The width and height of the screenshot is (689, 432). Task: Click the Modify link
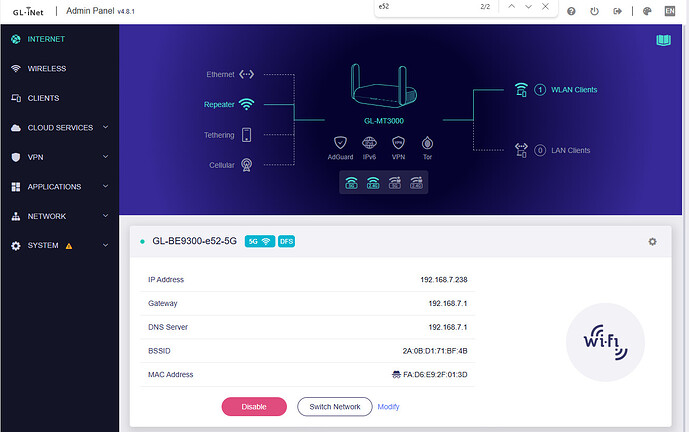point(388,407)
